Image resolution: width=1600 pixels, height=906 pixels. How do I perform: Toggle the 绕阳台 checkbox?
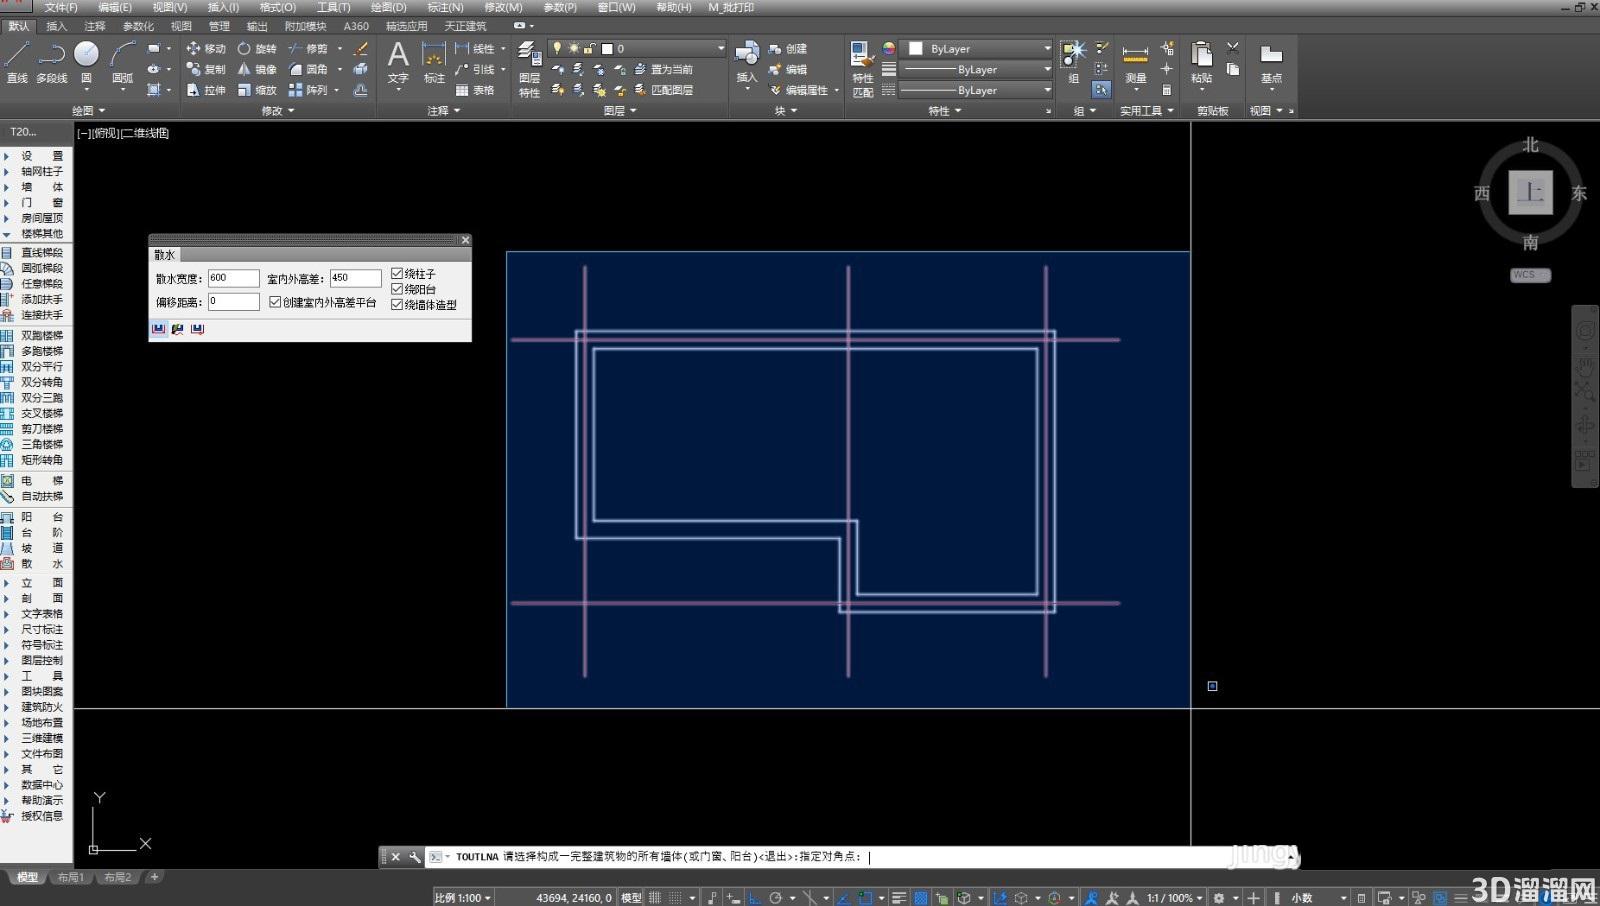coord(397,289)
